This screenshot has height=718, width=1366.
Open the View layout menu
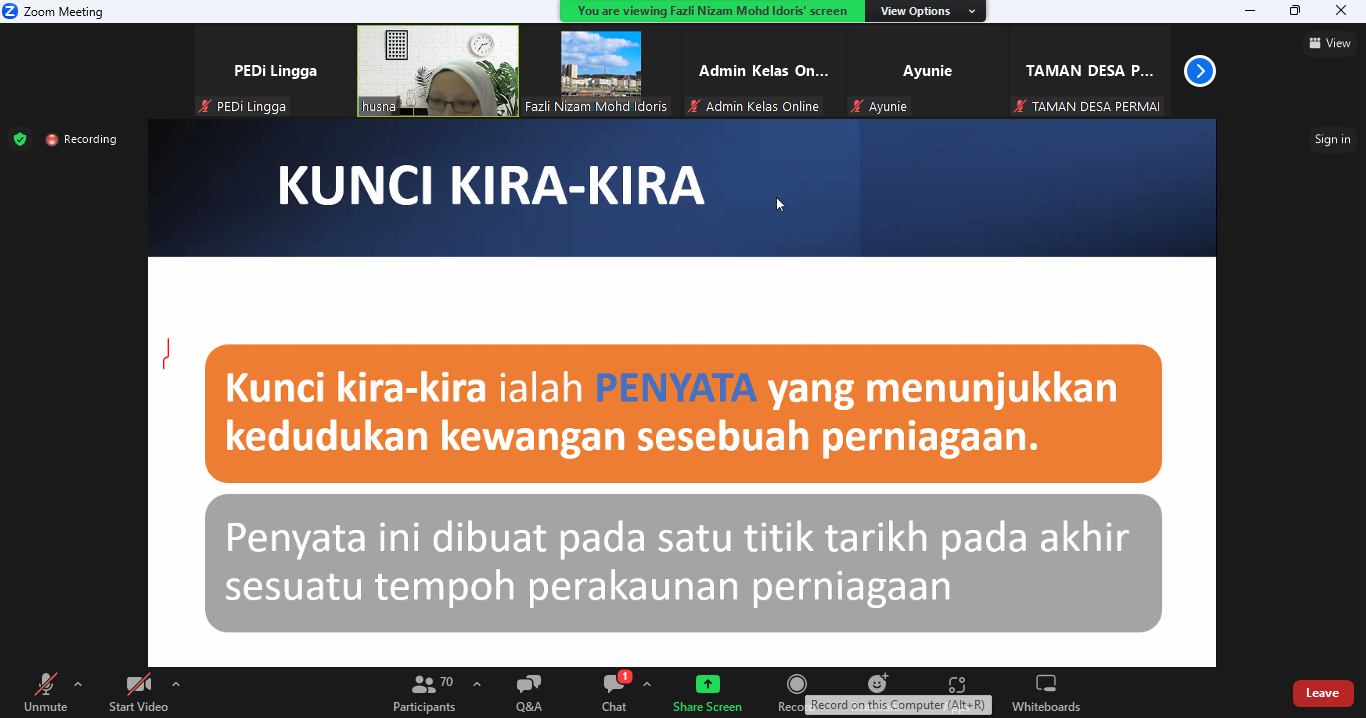pyautogui.click(x=1330, y=43)
